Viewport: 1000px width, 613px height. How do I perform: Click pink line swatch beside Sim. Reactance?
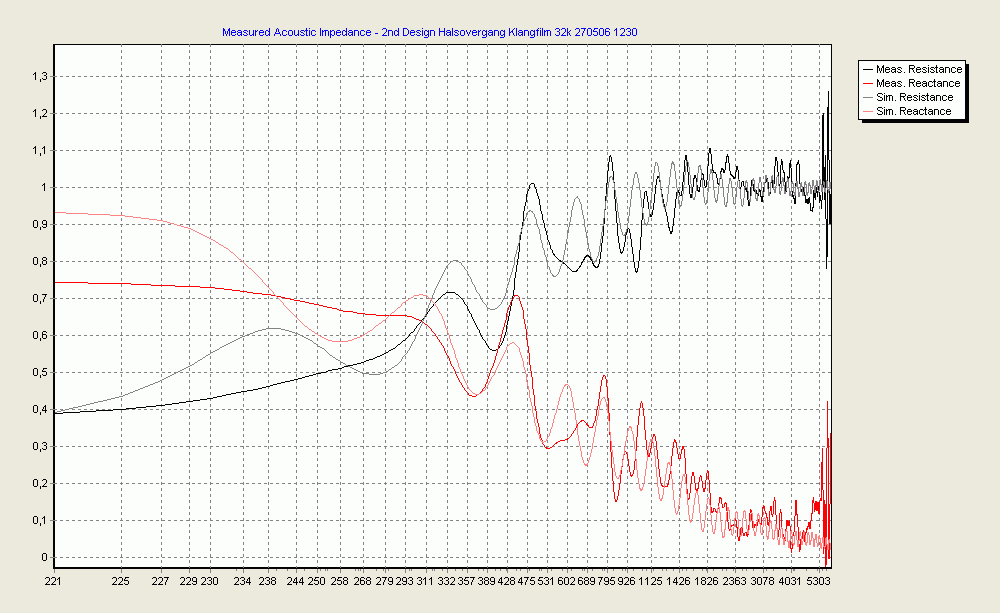point(867,111)
